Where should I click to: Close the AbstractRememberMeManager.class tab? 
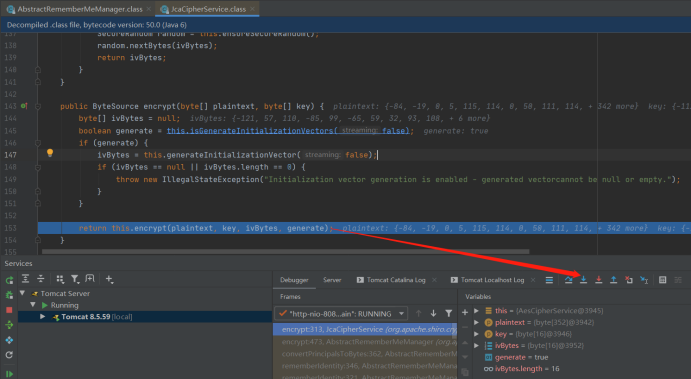[x=149, y=9]
